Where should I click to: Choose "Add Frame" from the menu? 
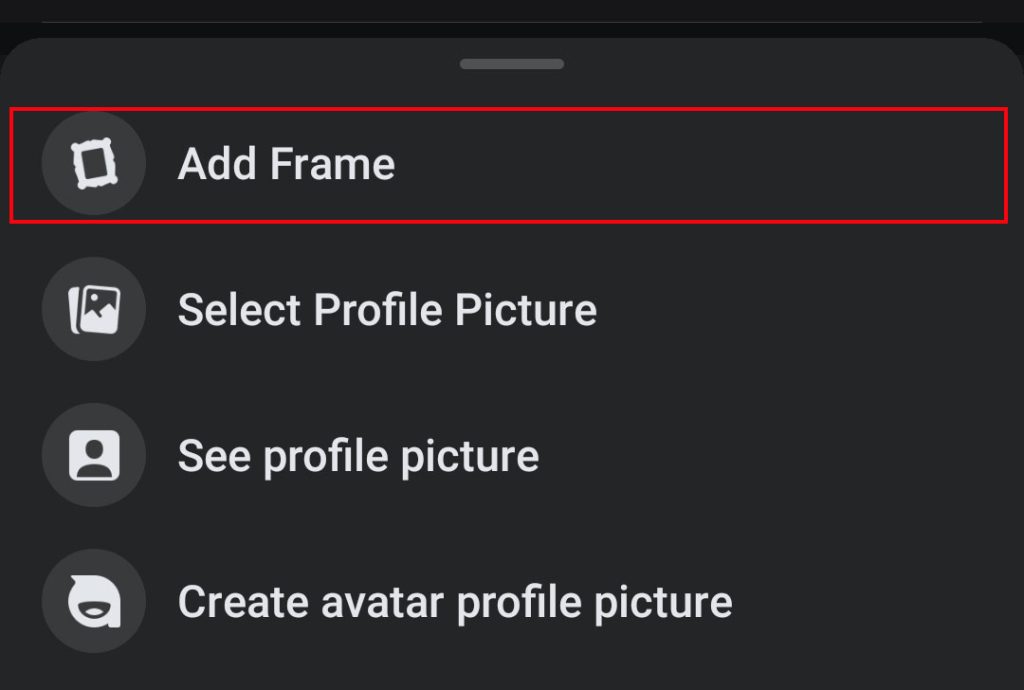click(x=286, y=163)
